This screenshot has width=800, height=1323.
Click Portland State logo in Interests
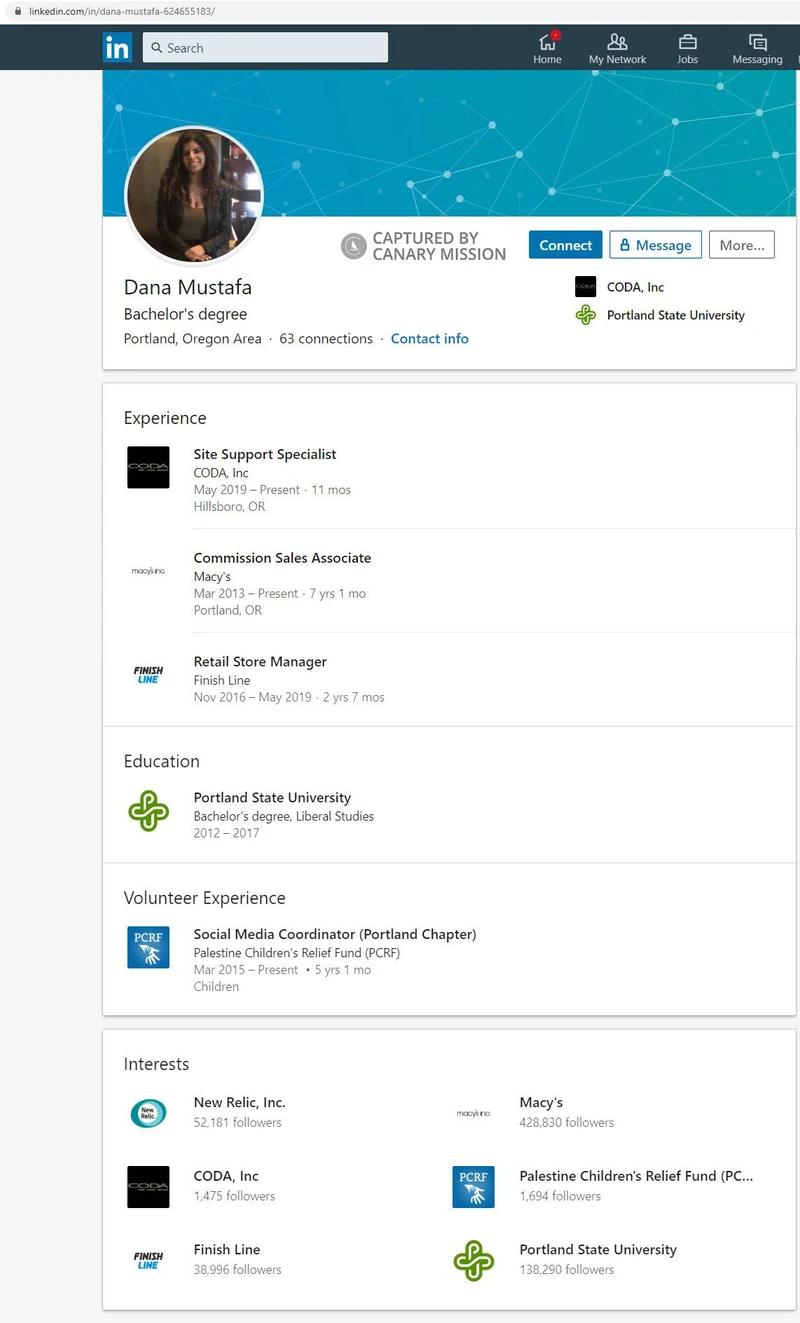click(x=474, y=1260)
